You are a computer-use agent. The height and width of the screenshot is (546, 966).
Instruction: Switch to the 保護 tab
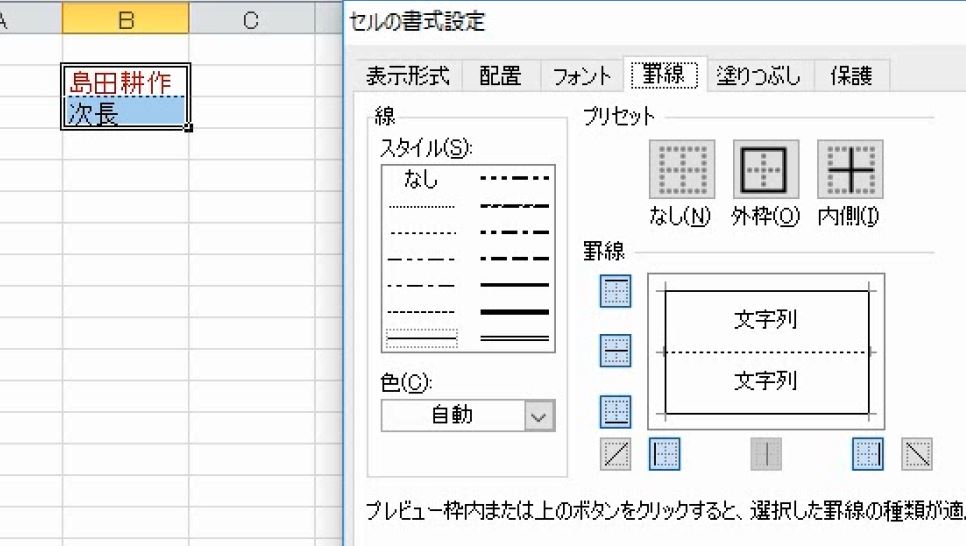[x=851, y=76]
